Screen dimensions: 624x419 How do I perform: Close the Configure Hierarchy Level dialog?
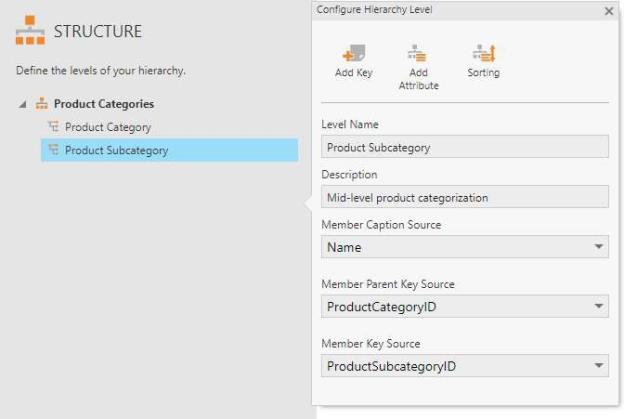tap(609, 11)
